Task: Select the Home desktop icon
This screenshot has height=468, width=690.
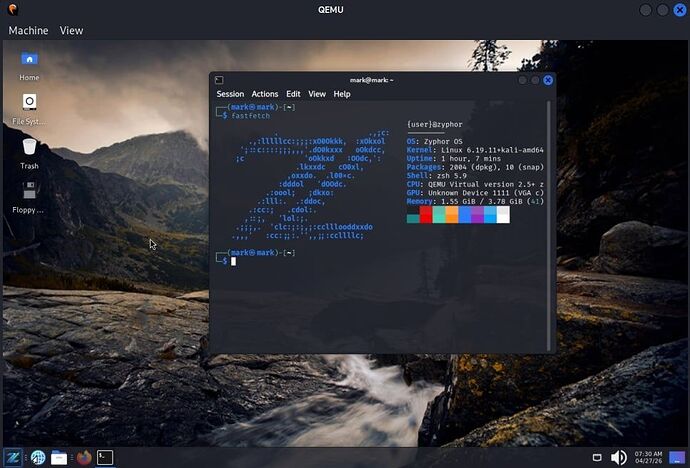Action: coord(29,66)
